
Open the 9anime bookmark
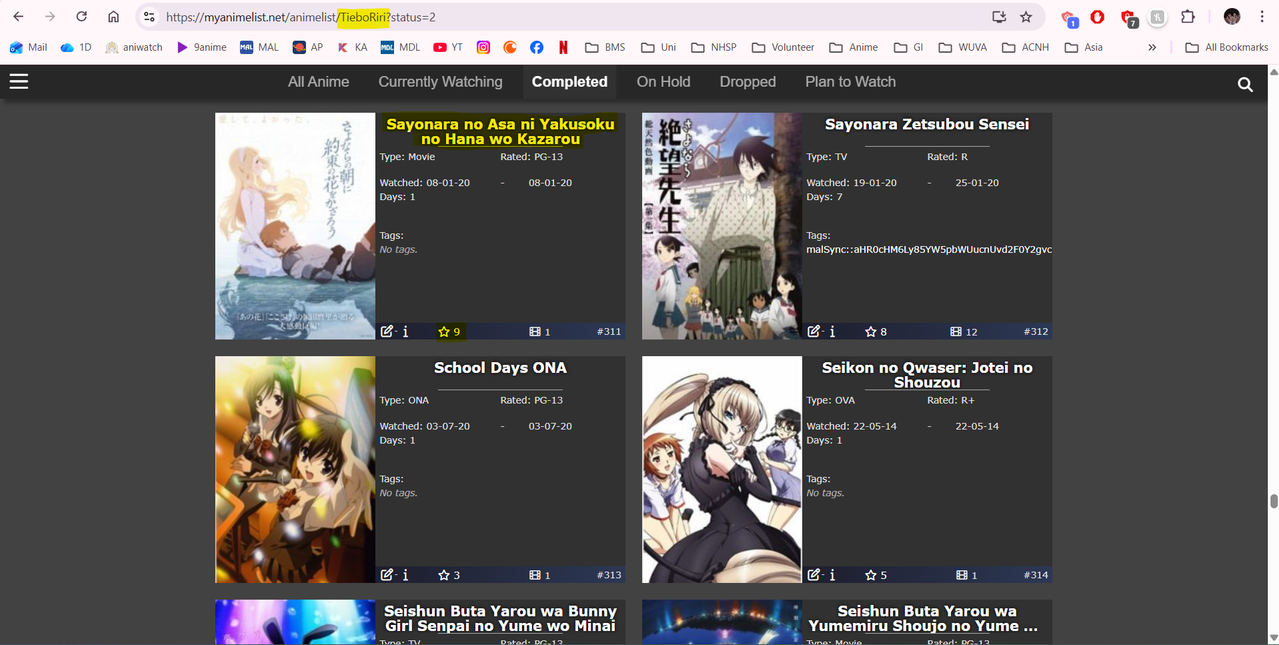coord(201,47)
